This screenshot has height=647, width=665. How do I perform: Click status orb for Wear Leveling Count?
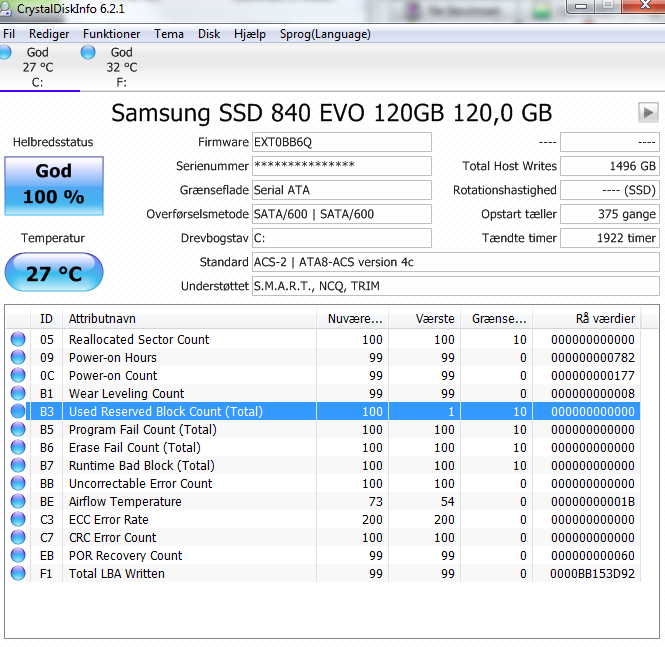(18, 393)
